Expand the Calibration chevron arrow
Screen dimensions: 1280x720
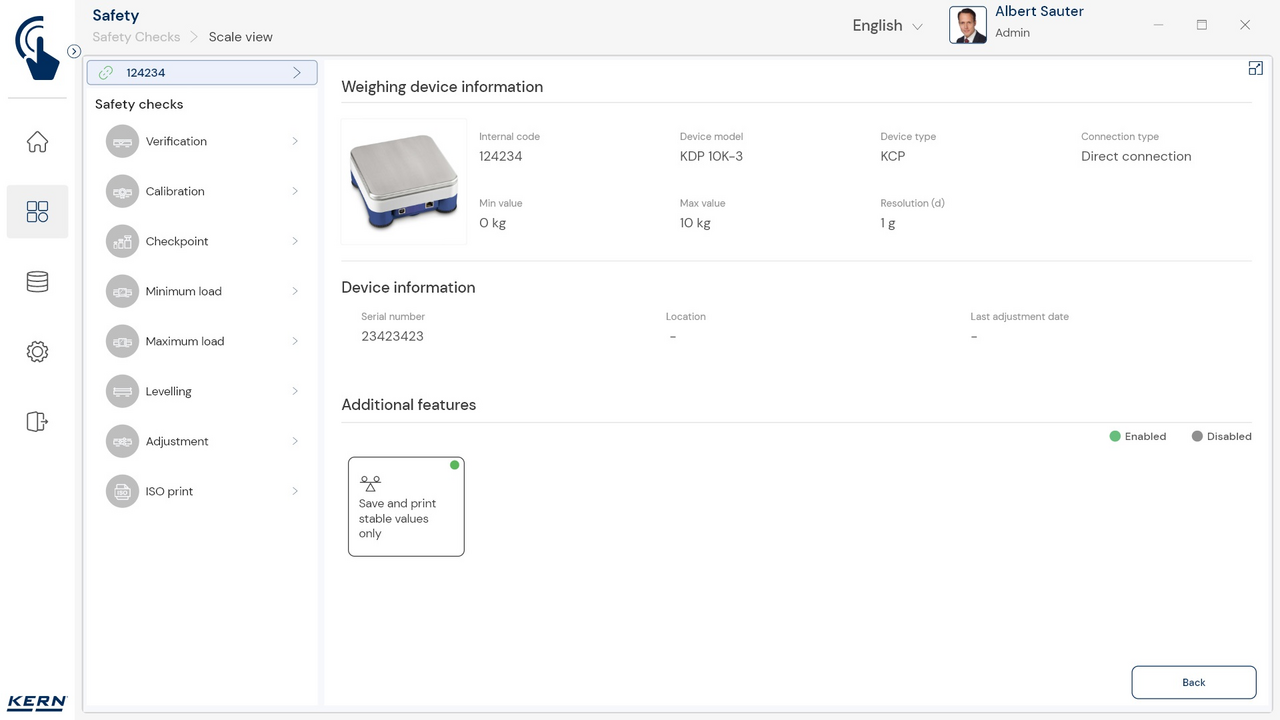[x=295, y=191]
